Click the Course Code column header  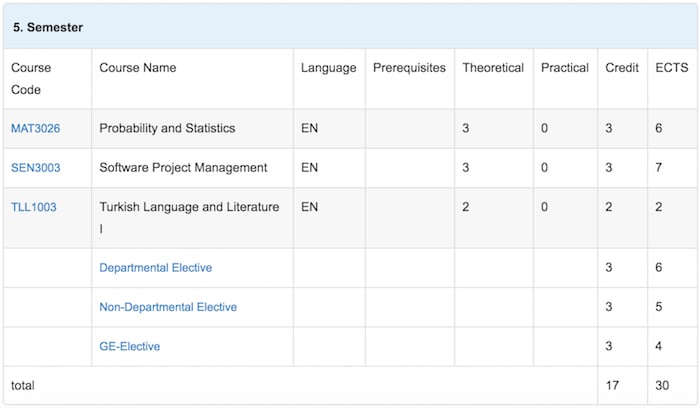tap(31, 78)
